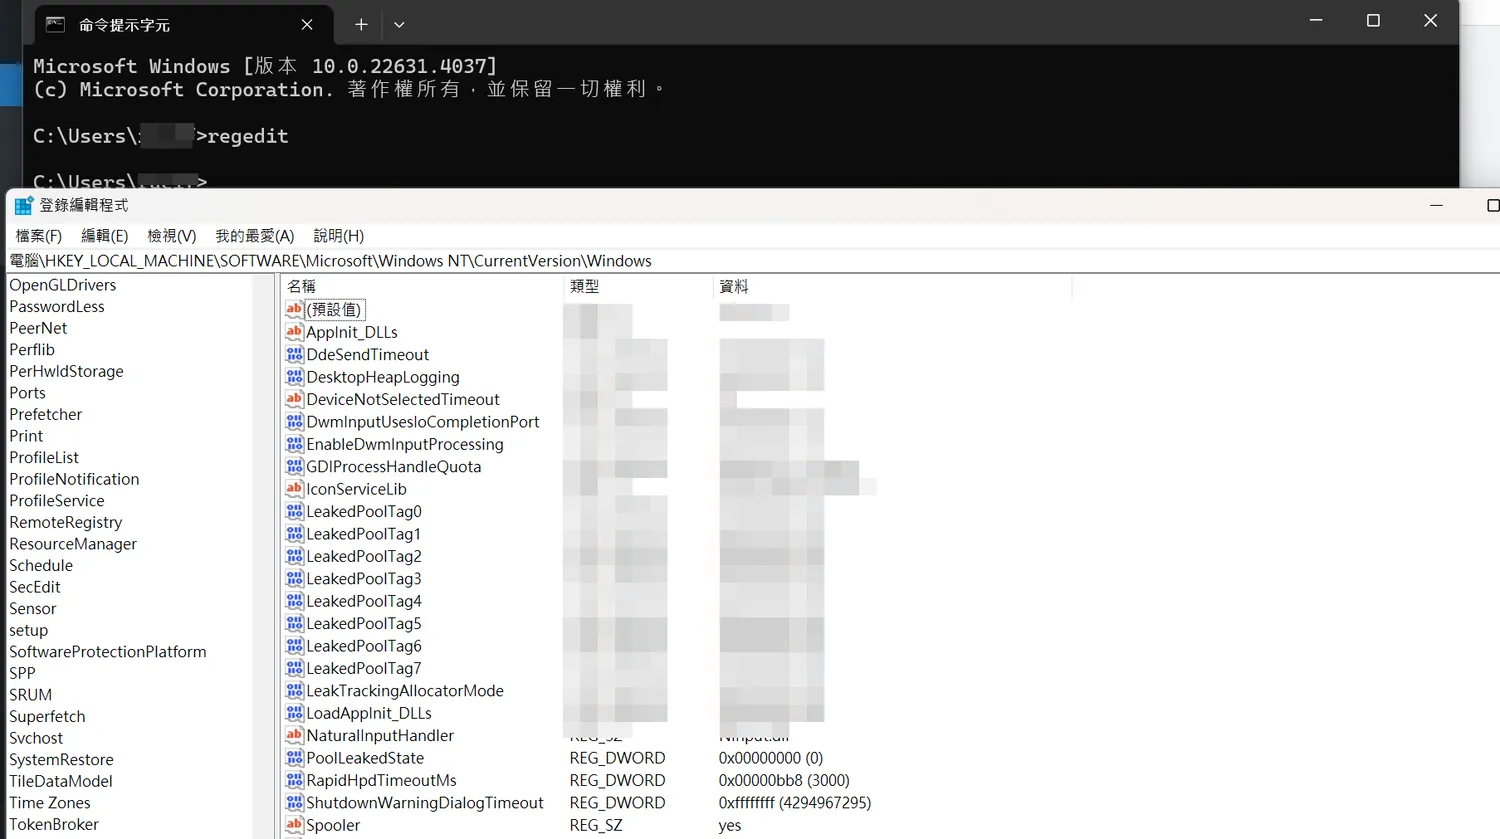The width and height of the screenshot is (1500, 839).
Task: Open the terminal profile dropdown chevron
Action: coord(399,24)
